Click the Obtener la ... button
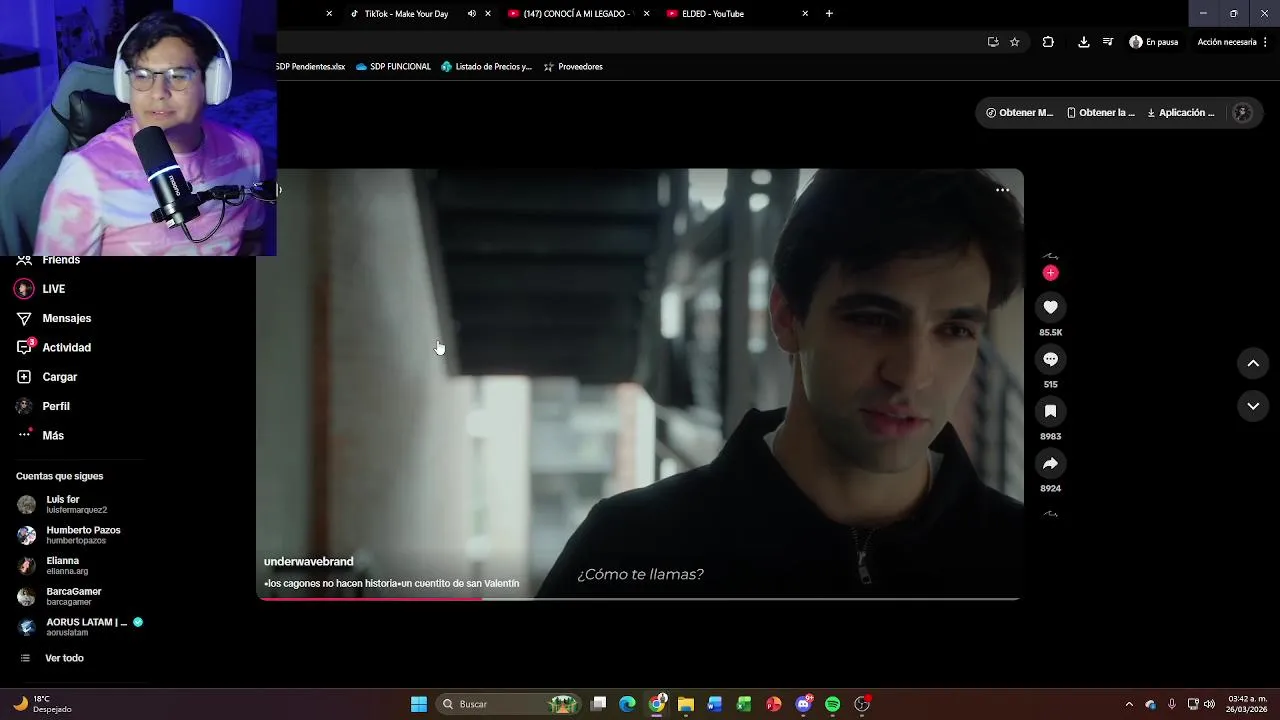Image resolution: width=1280 pixels, height=720 pixels. 1100,113
